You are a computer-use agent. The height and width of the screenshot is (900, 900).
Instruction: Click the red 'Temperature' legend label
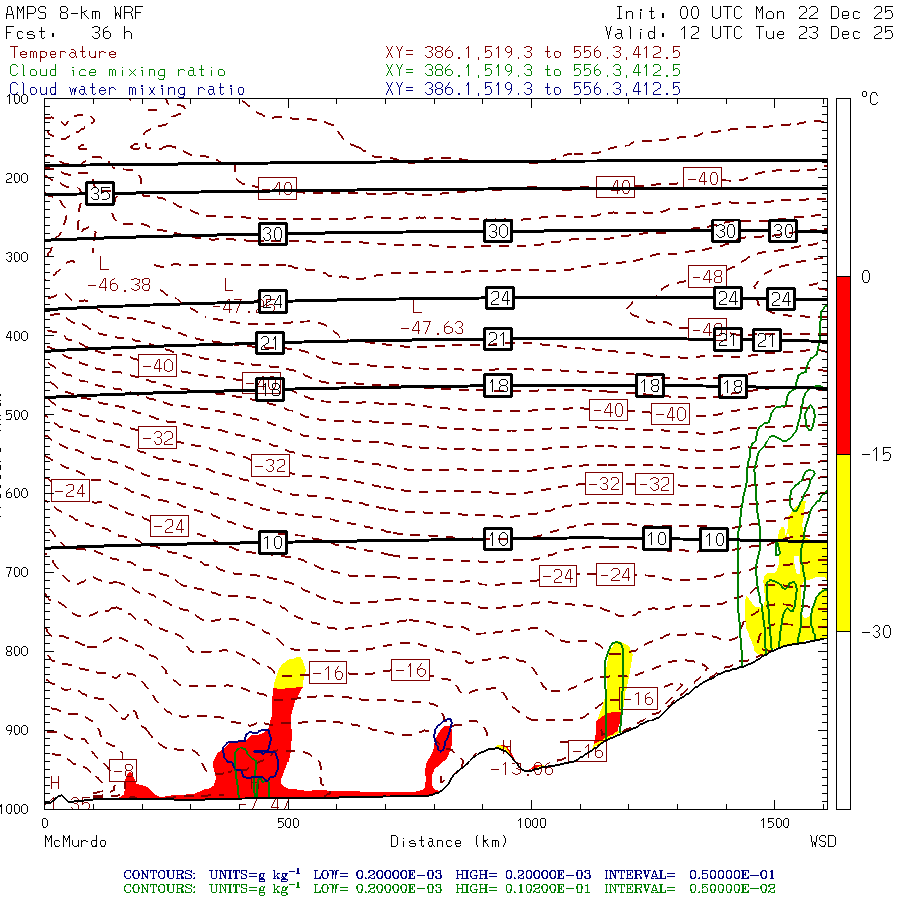63,53
